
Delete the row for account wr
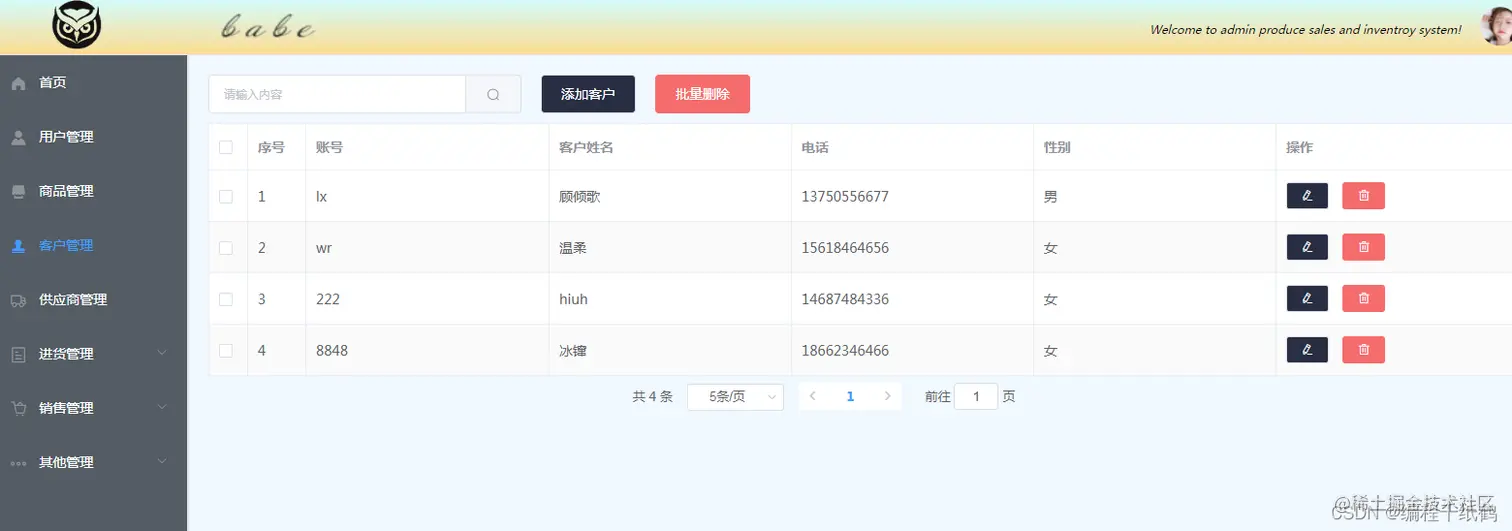click(x=1363, y=247)
